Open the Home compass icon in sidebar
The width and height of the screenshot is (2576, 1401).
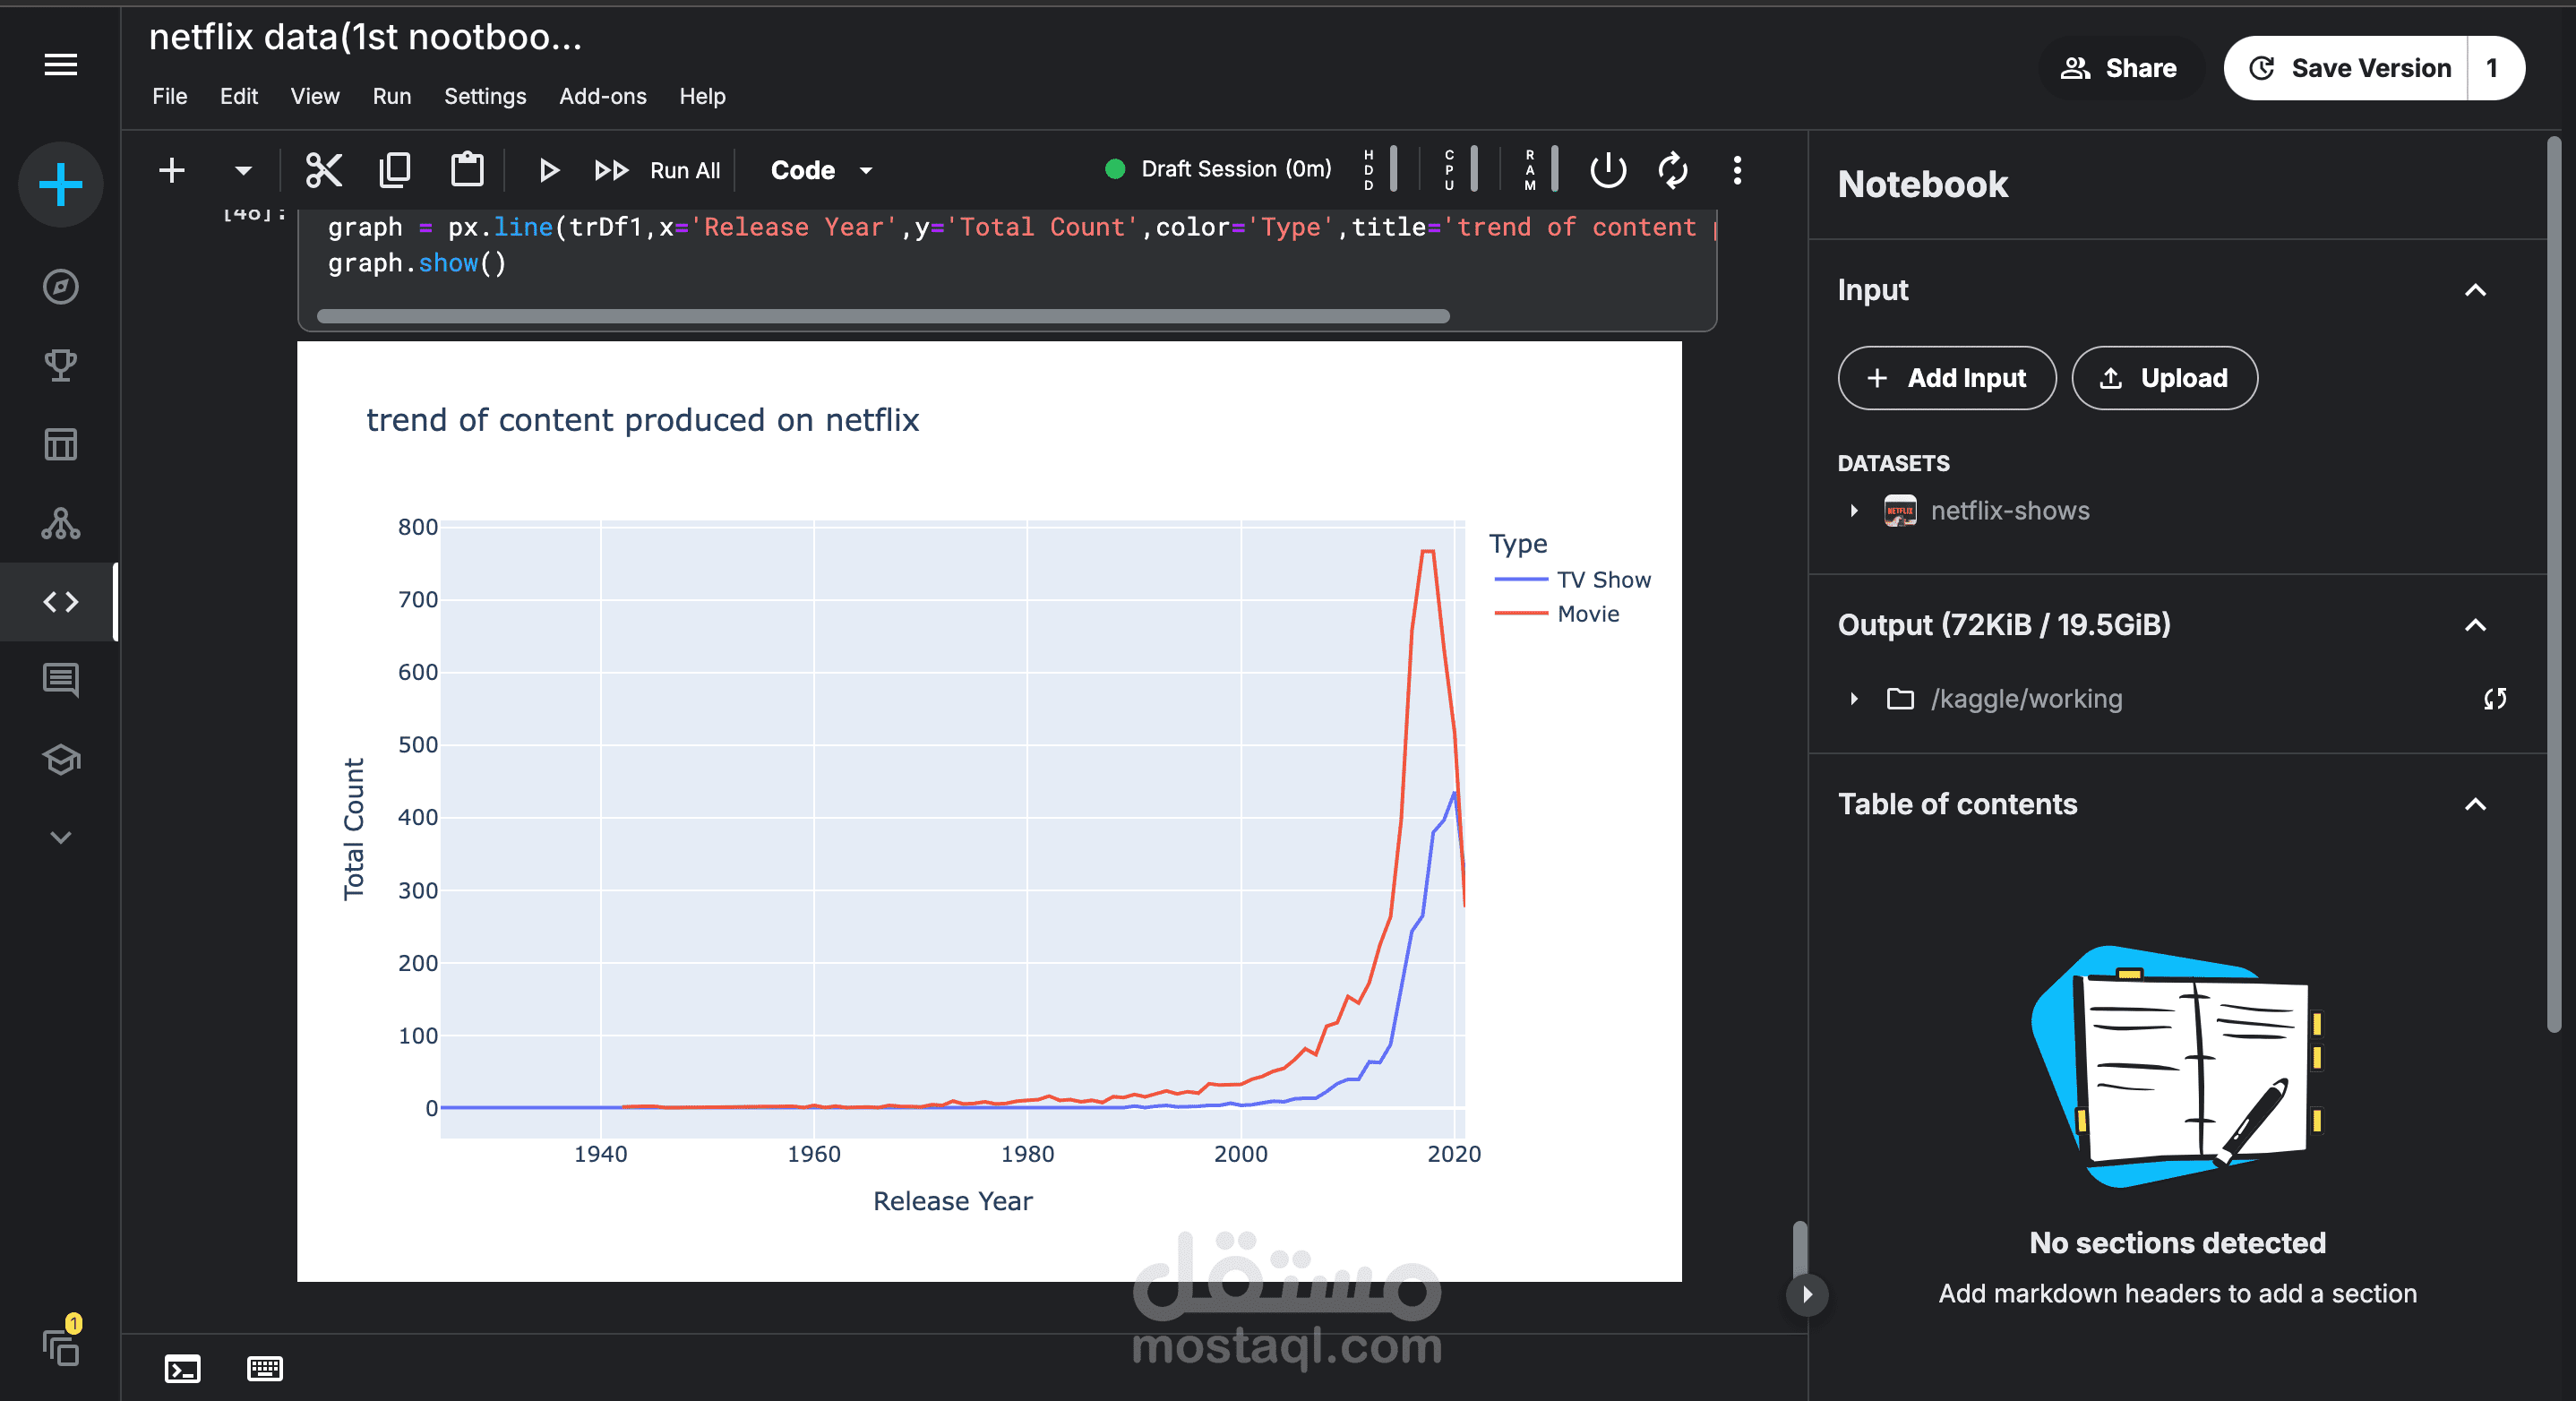coord(60,287)
